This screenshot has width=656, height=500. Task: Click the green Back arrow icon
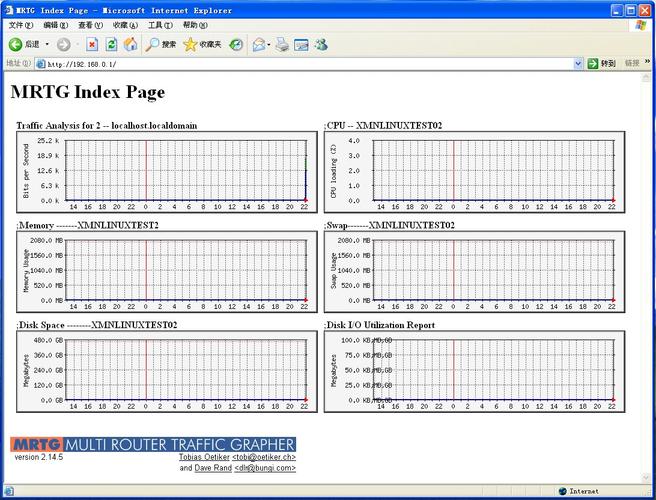coord(15,44)
